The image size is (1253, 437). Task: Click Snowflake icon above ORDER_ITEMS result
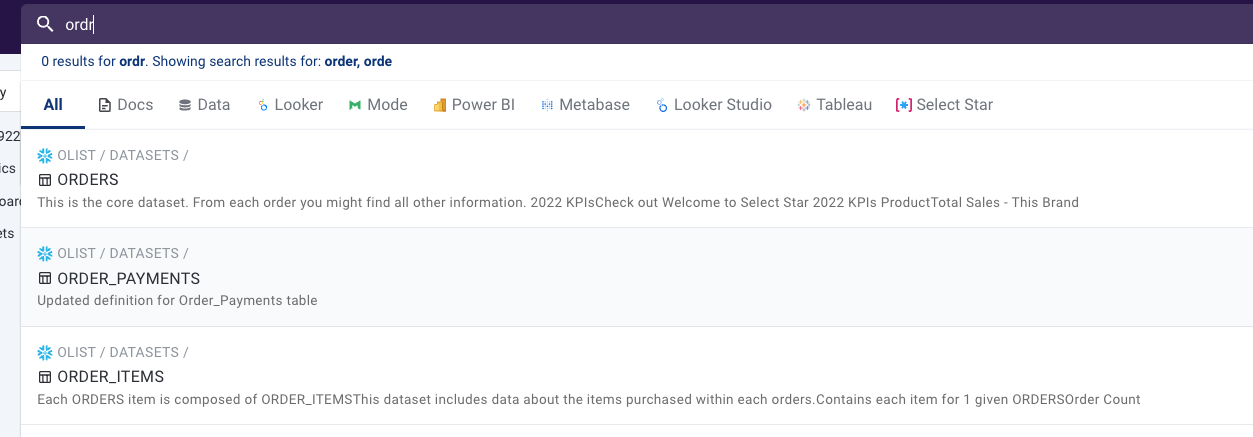coord(44,352)
